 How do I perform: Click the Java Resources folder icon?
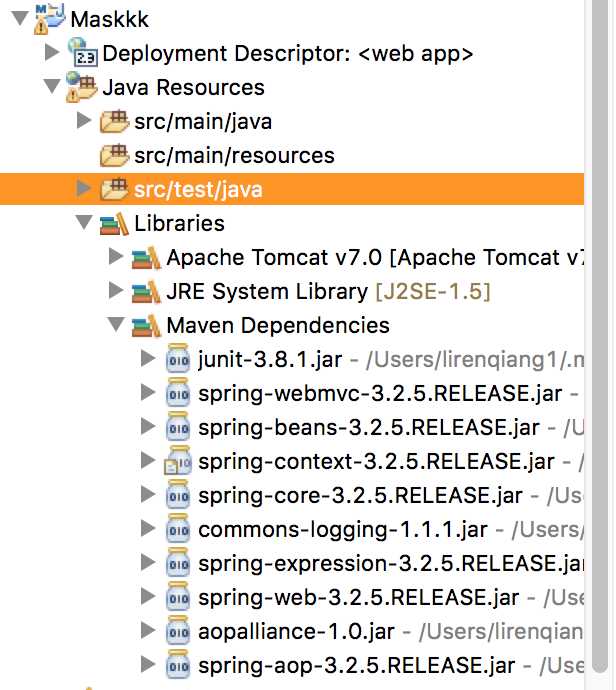(x=81, y=87)
